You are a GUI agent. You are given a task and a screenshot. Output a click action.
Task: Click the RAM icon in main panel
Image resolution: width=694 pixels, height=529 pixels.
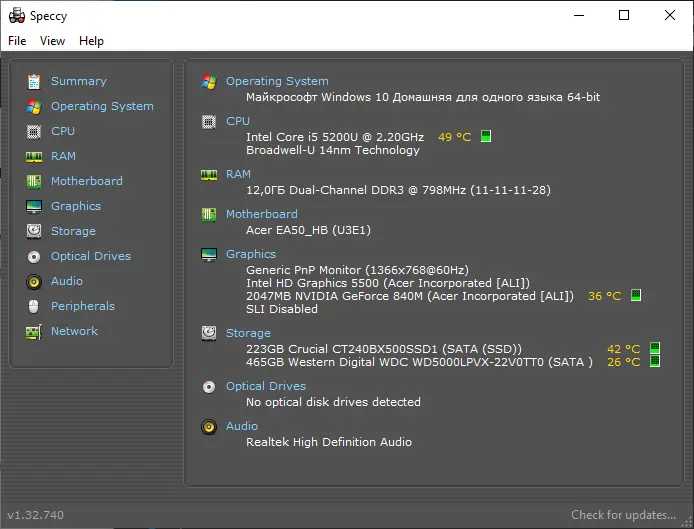coord(209,175)
